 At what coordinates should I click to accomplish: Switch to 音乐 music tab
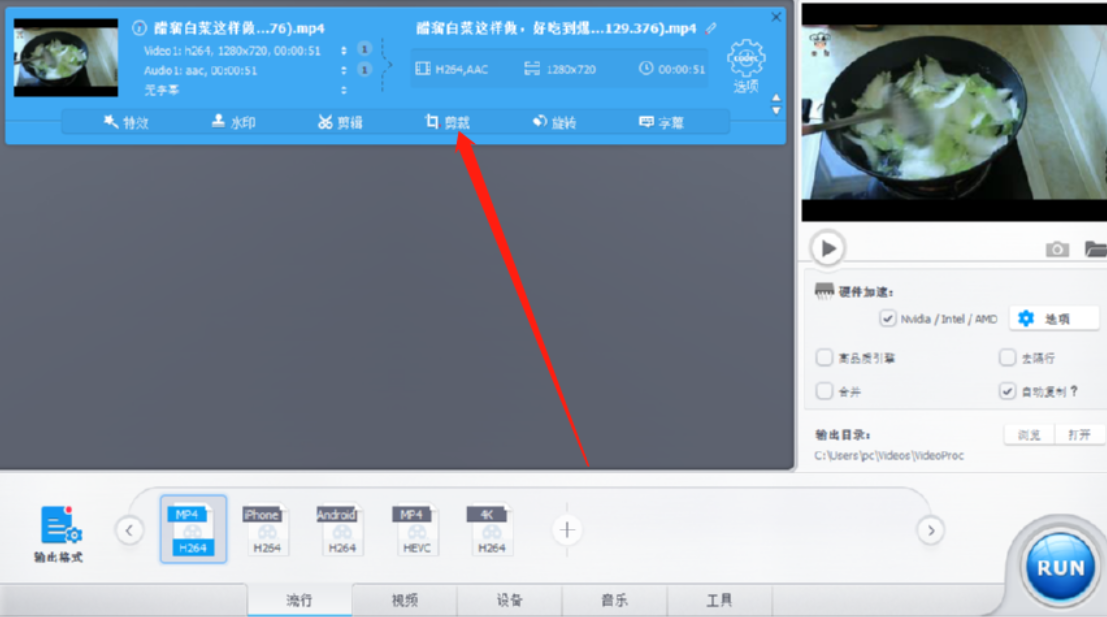(x=614, y=600)
